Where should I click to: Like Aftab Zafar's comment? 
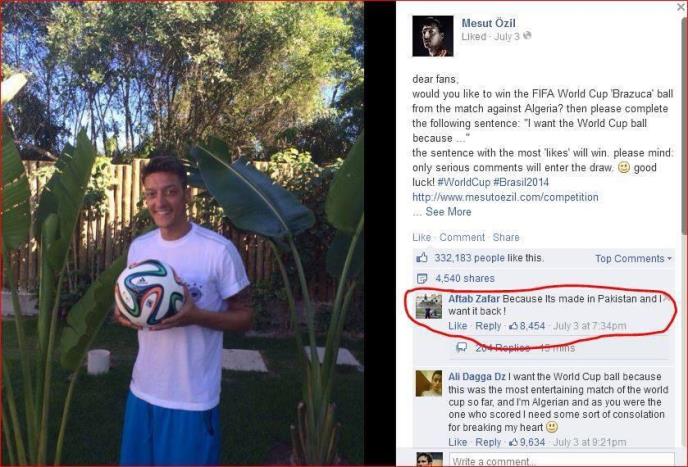tap(458, 326)
